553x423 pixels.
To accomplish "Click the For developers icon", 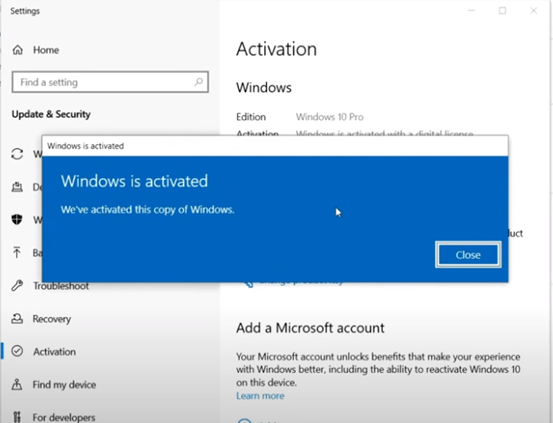I will click(17, 417).
